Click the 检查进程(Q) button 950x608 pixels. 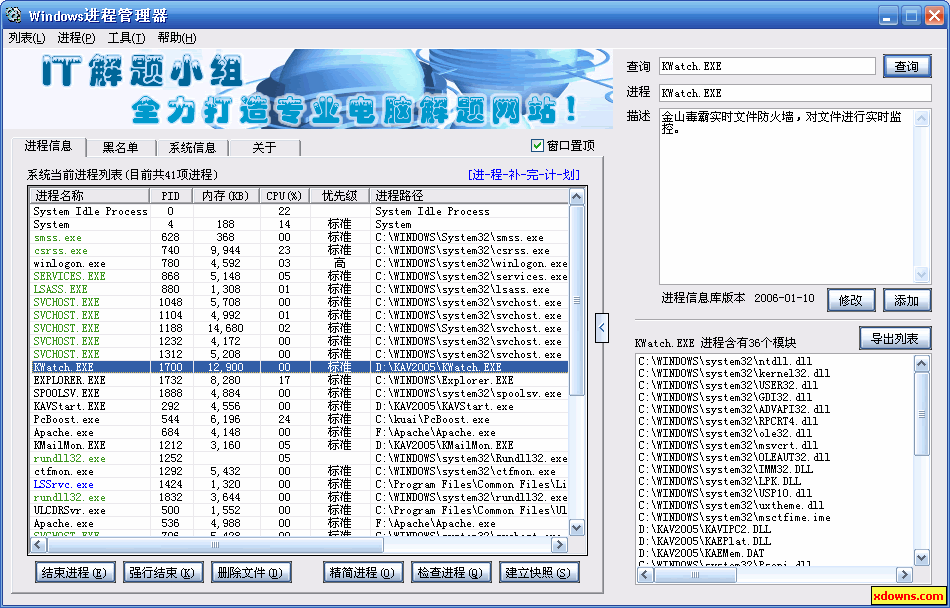[x=451, y=572]
